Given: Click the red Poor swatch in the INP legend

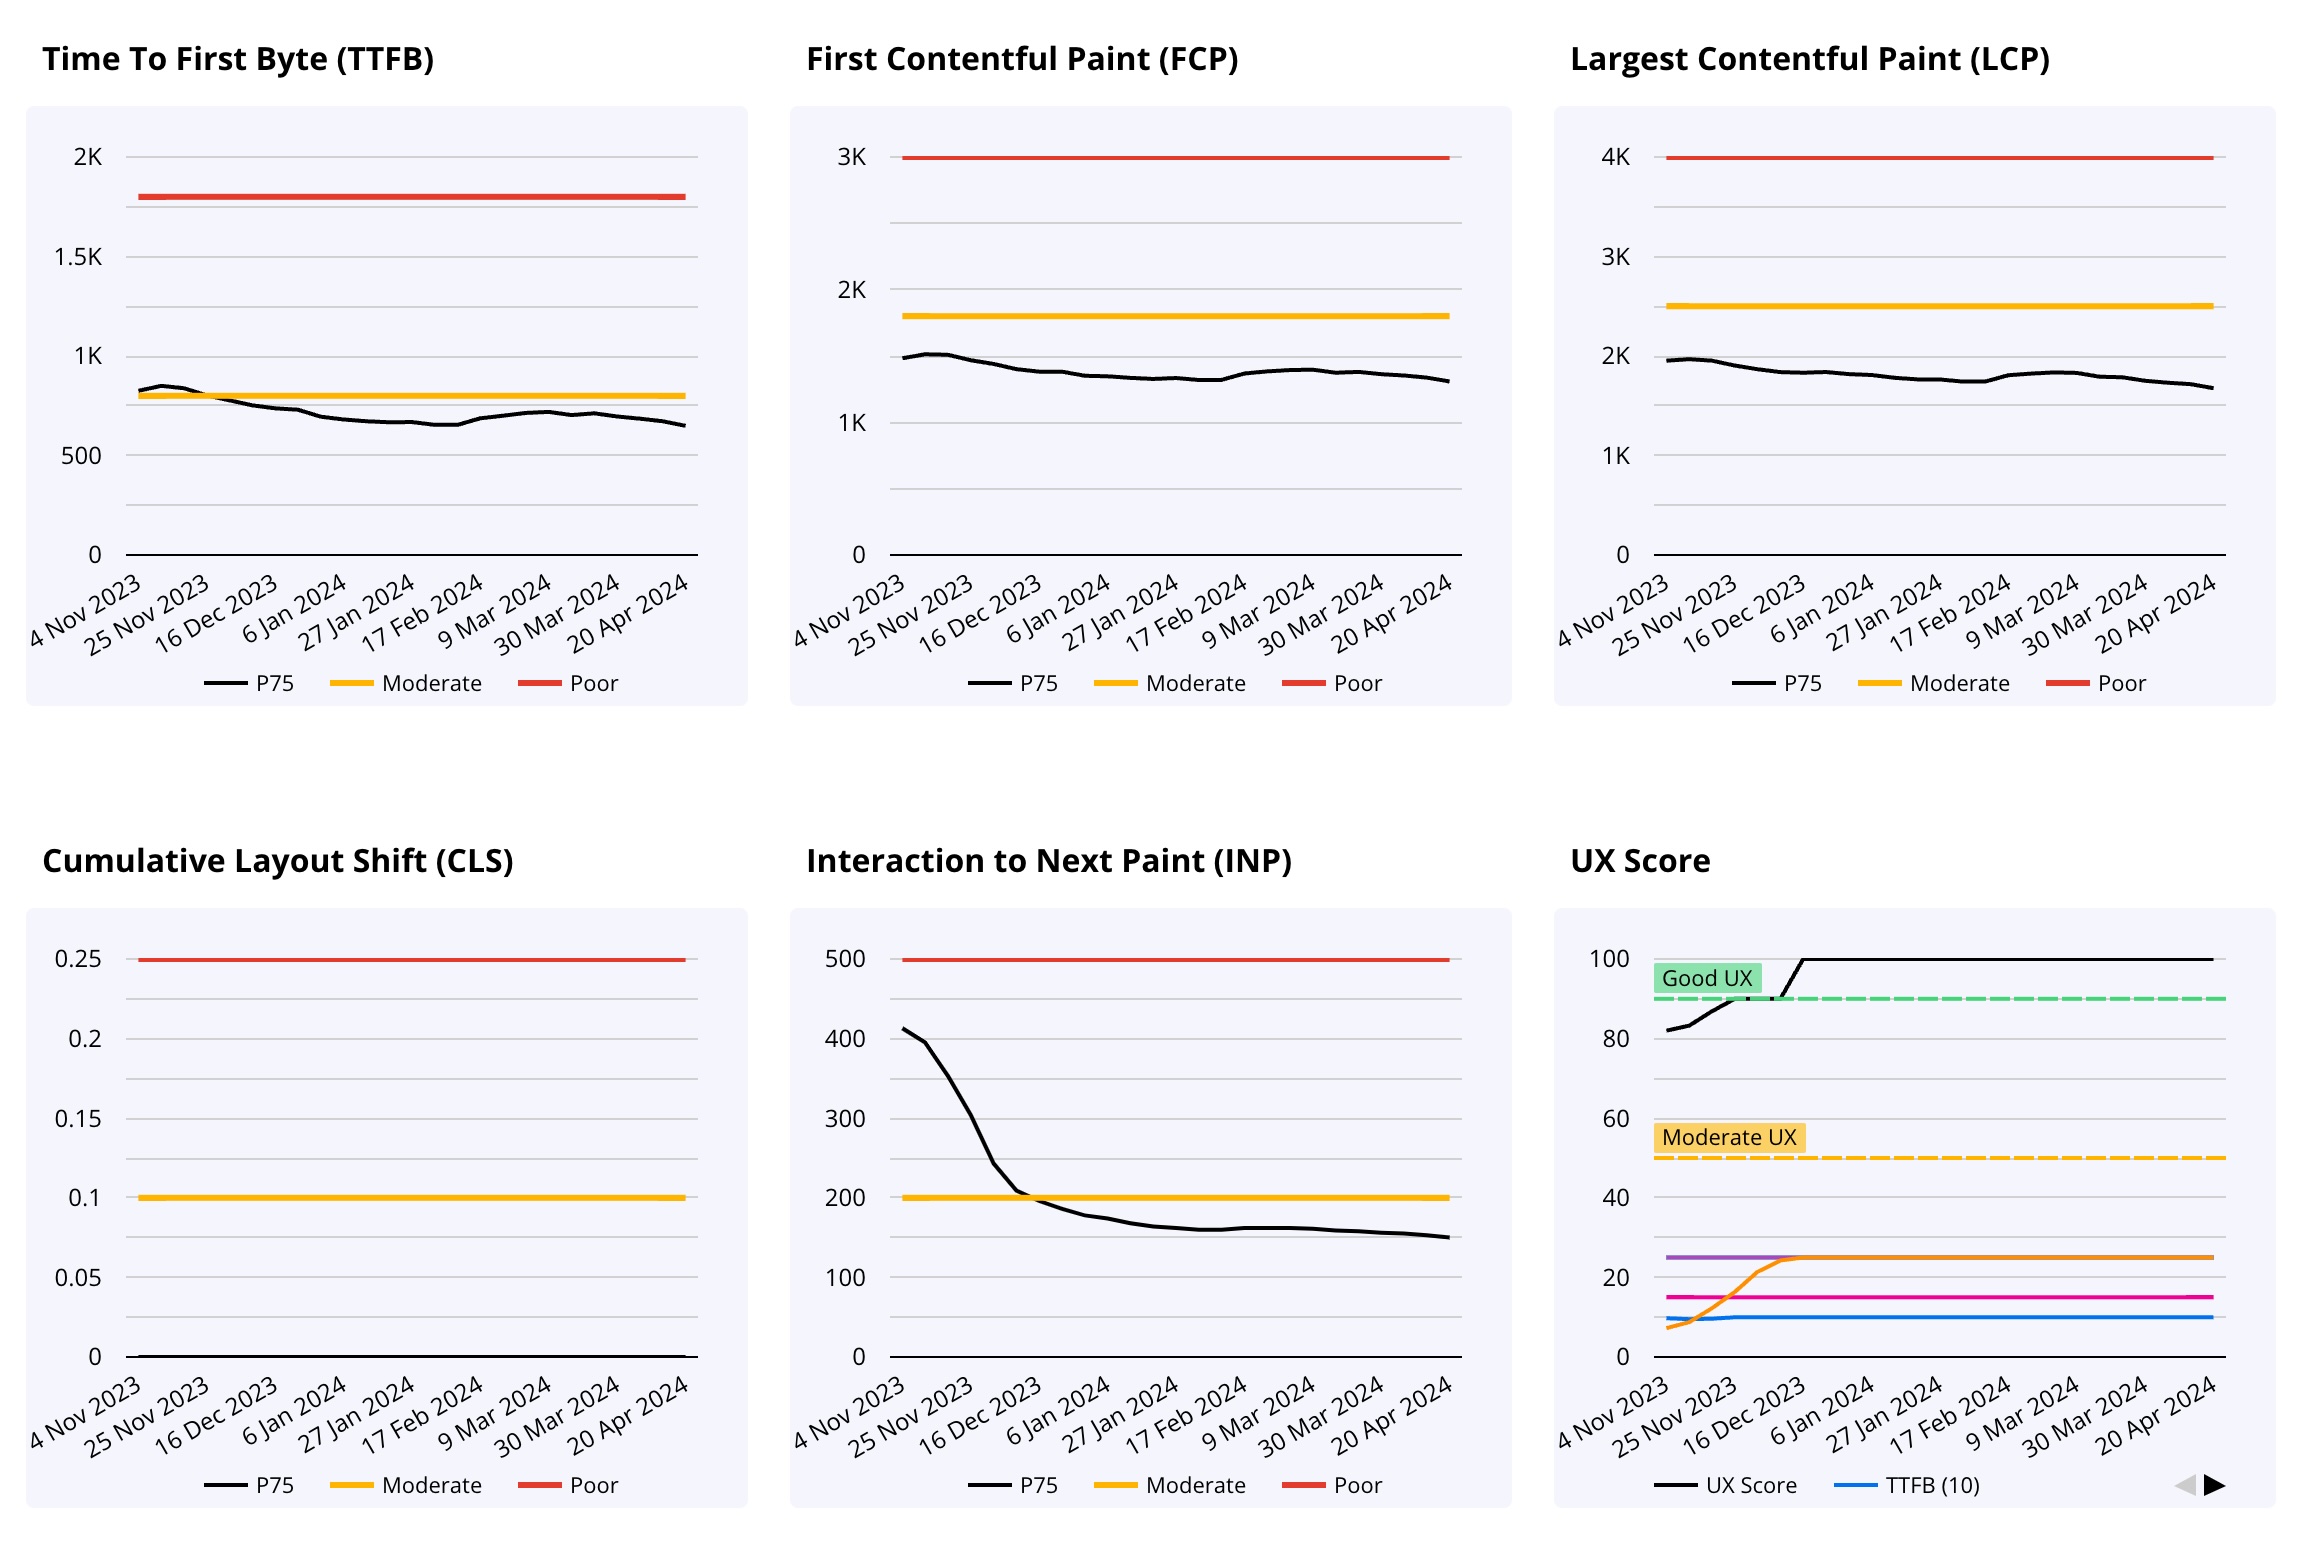Looking at the screenshot, I should (1303, 1485).
